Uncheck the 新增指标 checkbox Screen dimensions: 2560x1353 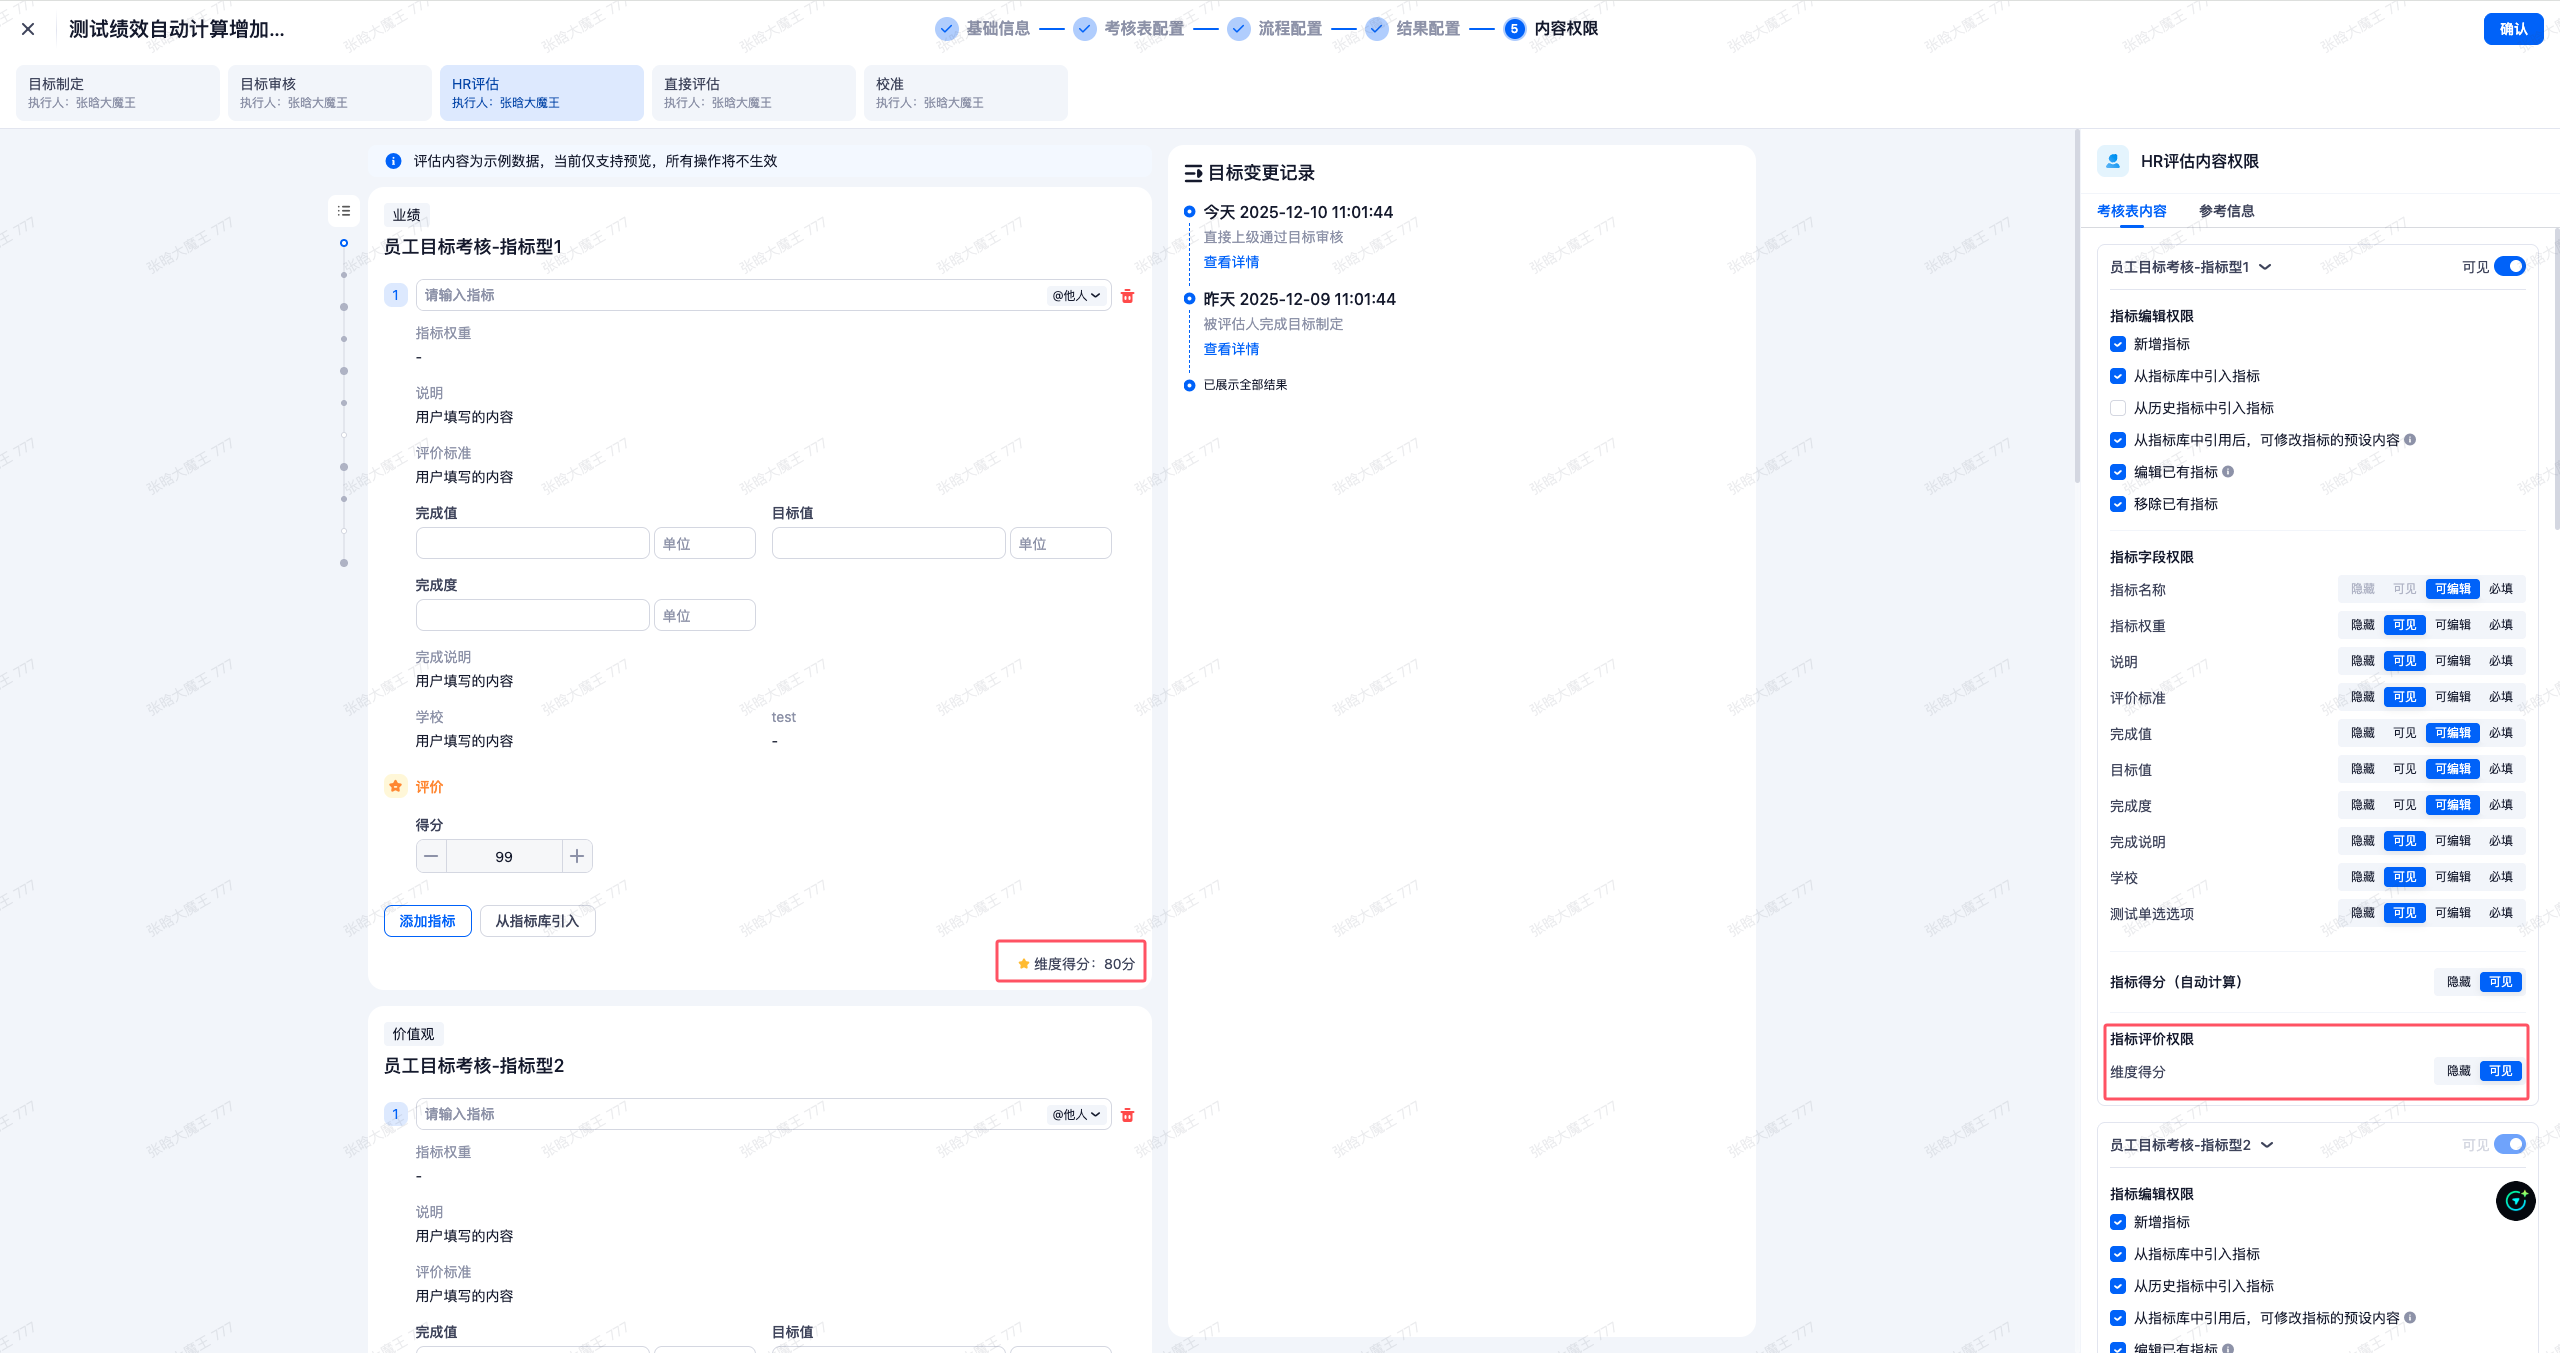coord(2118,344)
